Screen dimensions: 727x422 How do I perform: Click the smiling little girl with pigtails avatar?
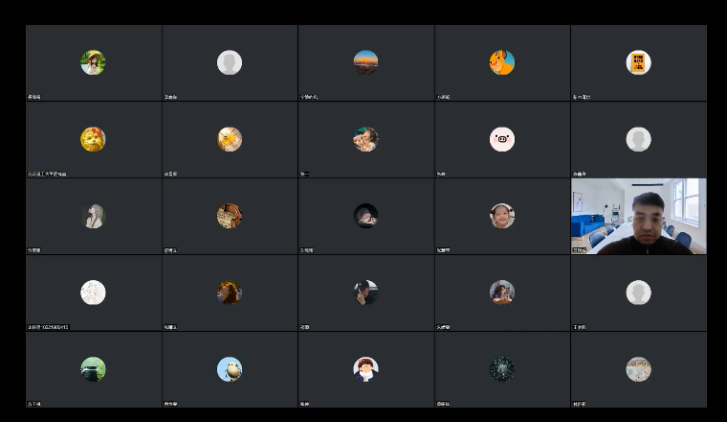point(502,216)
